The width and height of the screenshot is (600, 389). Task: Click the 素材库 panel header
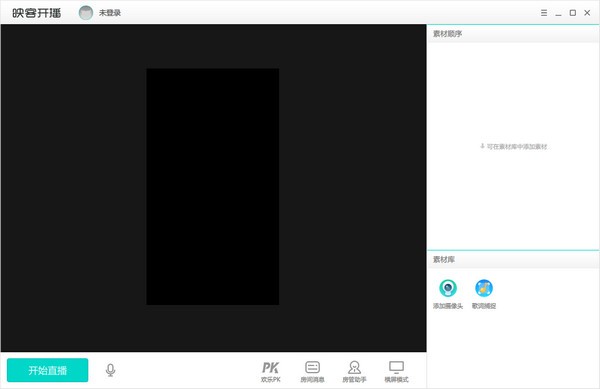click(x=513, y=259)
